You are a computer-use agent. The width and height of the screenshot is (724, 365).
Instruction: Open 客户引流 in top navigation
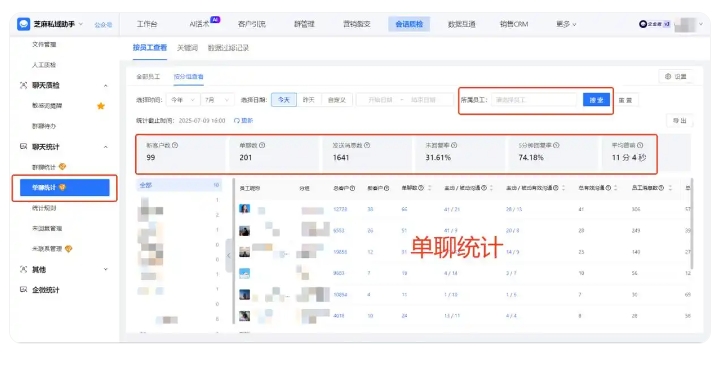click(252, 24)
